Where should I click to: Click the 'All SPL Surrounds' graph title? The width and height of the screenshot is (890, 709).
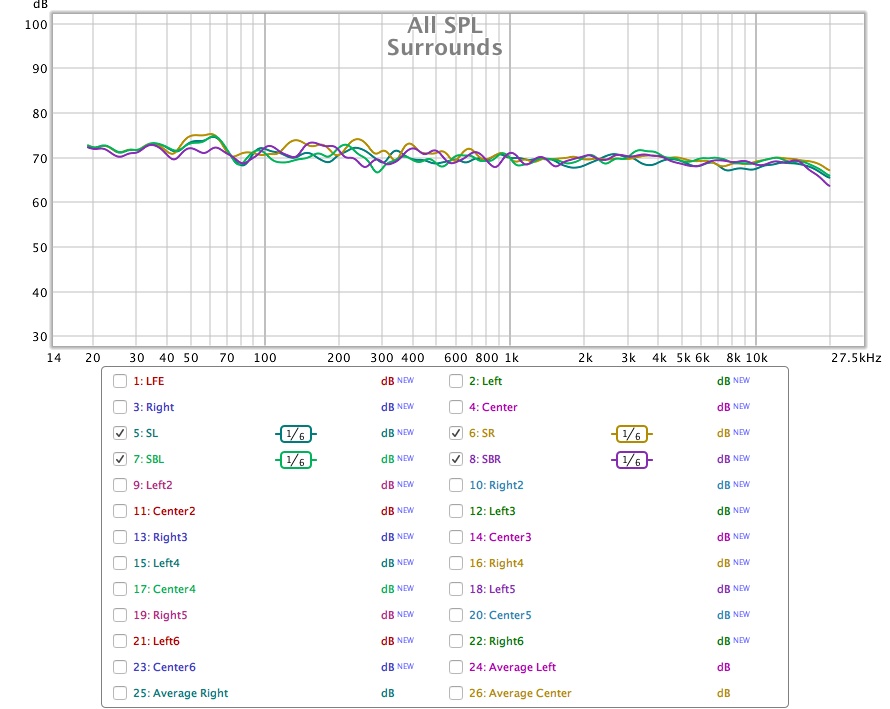click(x=445, y=36)
